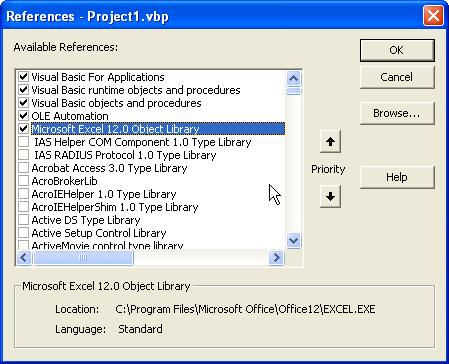Uncheck OLE Automation reference

coord(23,116)
